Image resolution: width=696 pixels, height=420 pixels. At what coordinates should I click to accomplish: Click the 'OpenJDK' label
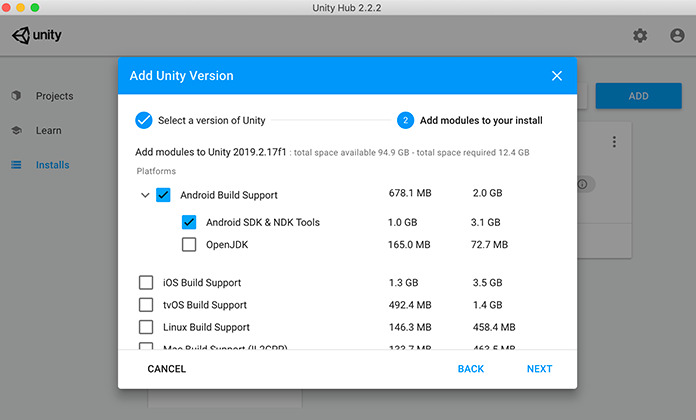(227, 245)
